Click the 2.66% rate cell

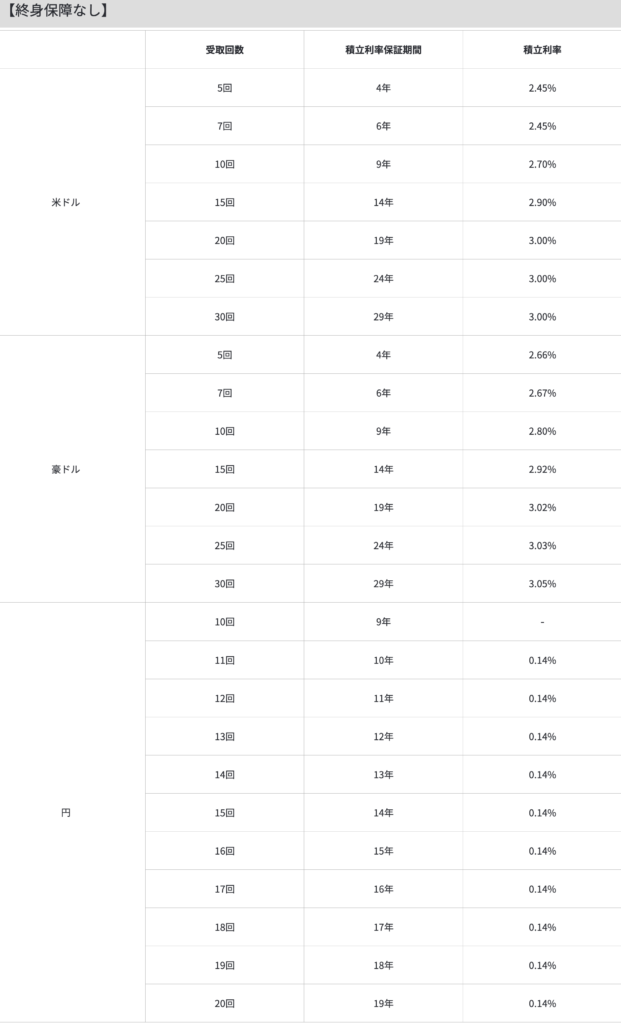(x=541, y=355)
